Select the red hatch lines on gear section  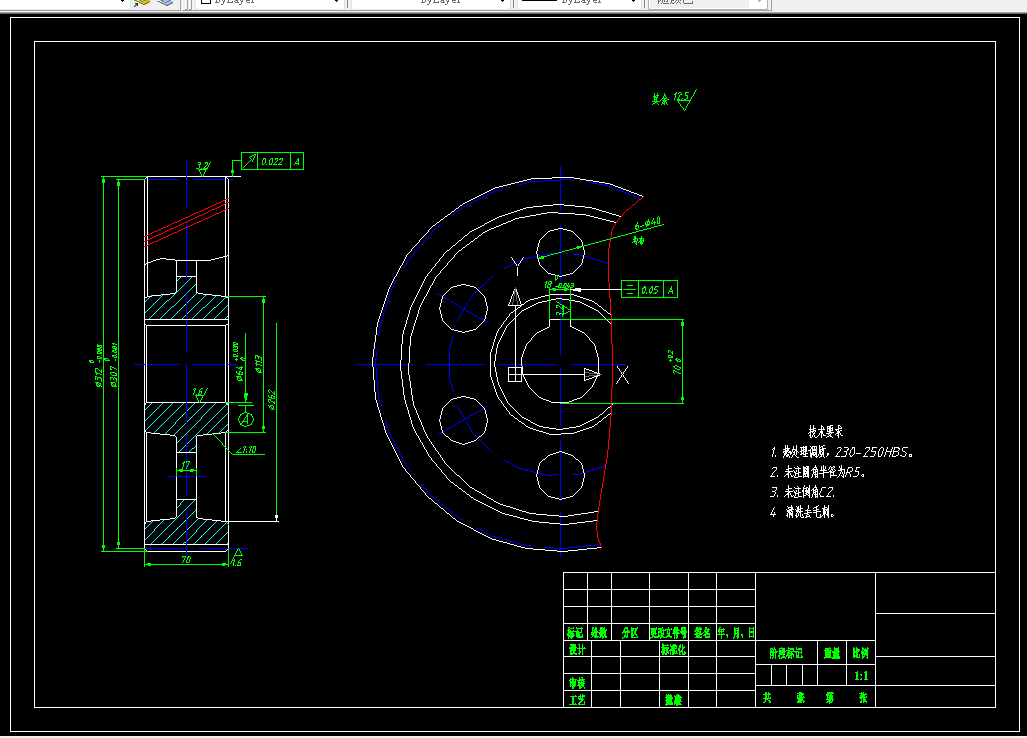point(187,222)
